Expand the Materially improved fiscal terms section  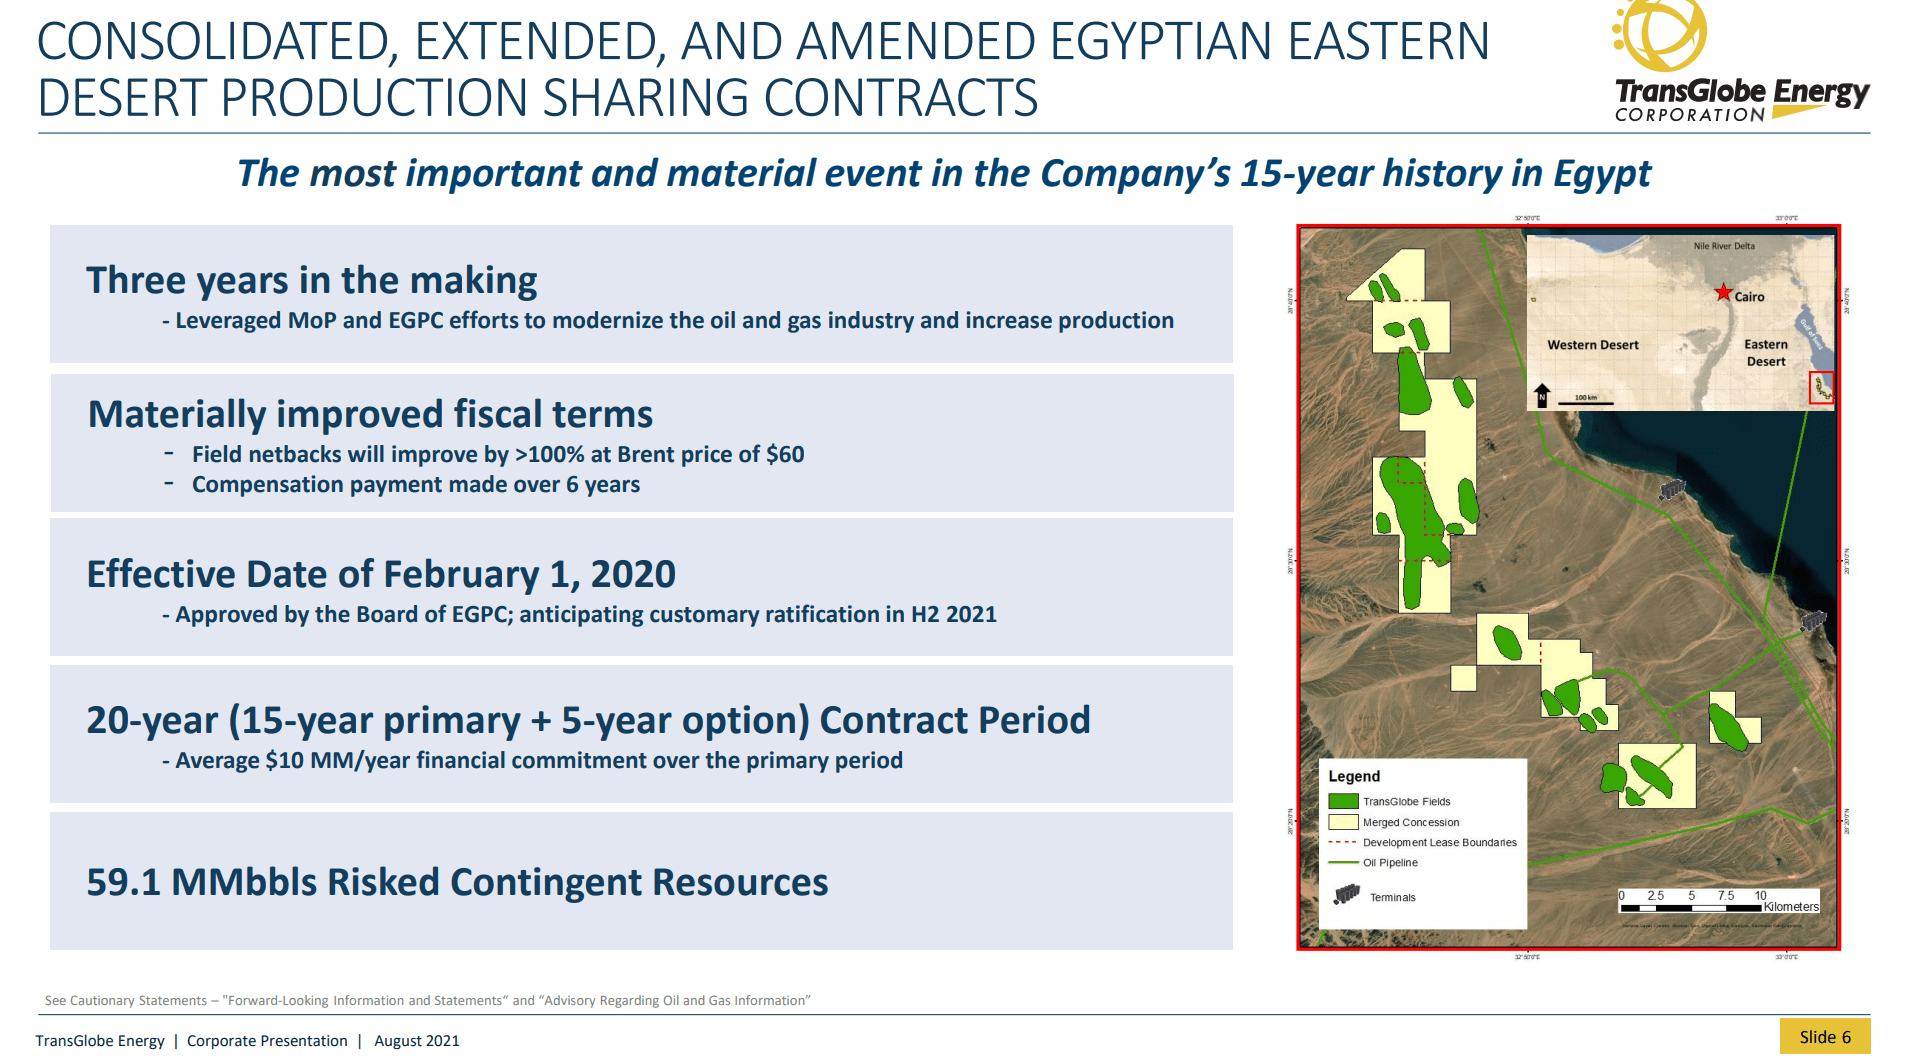pyautogui.click(x=370, y=413)
